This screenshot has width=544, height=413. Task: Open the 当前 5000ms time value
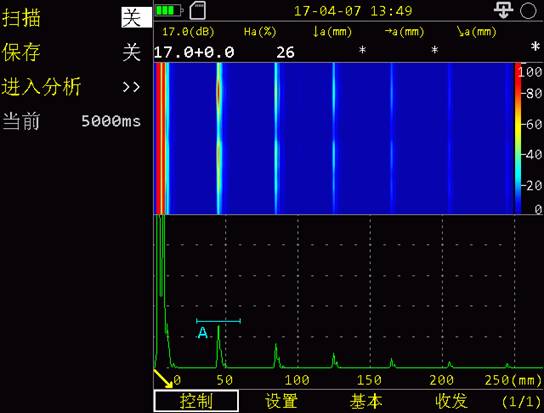pos(111,121)
